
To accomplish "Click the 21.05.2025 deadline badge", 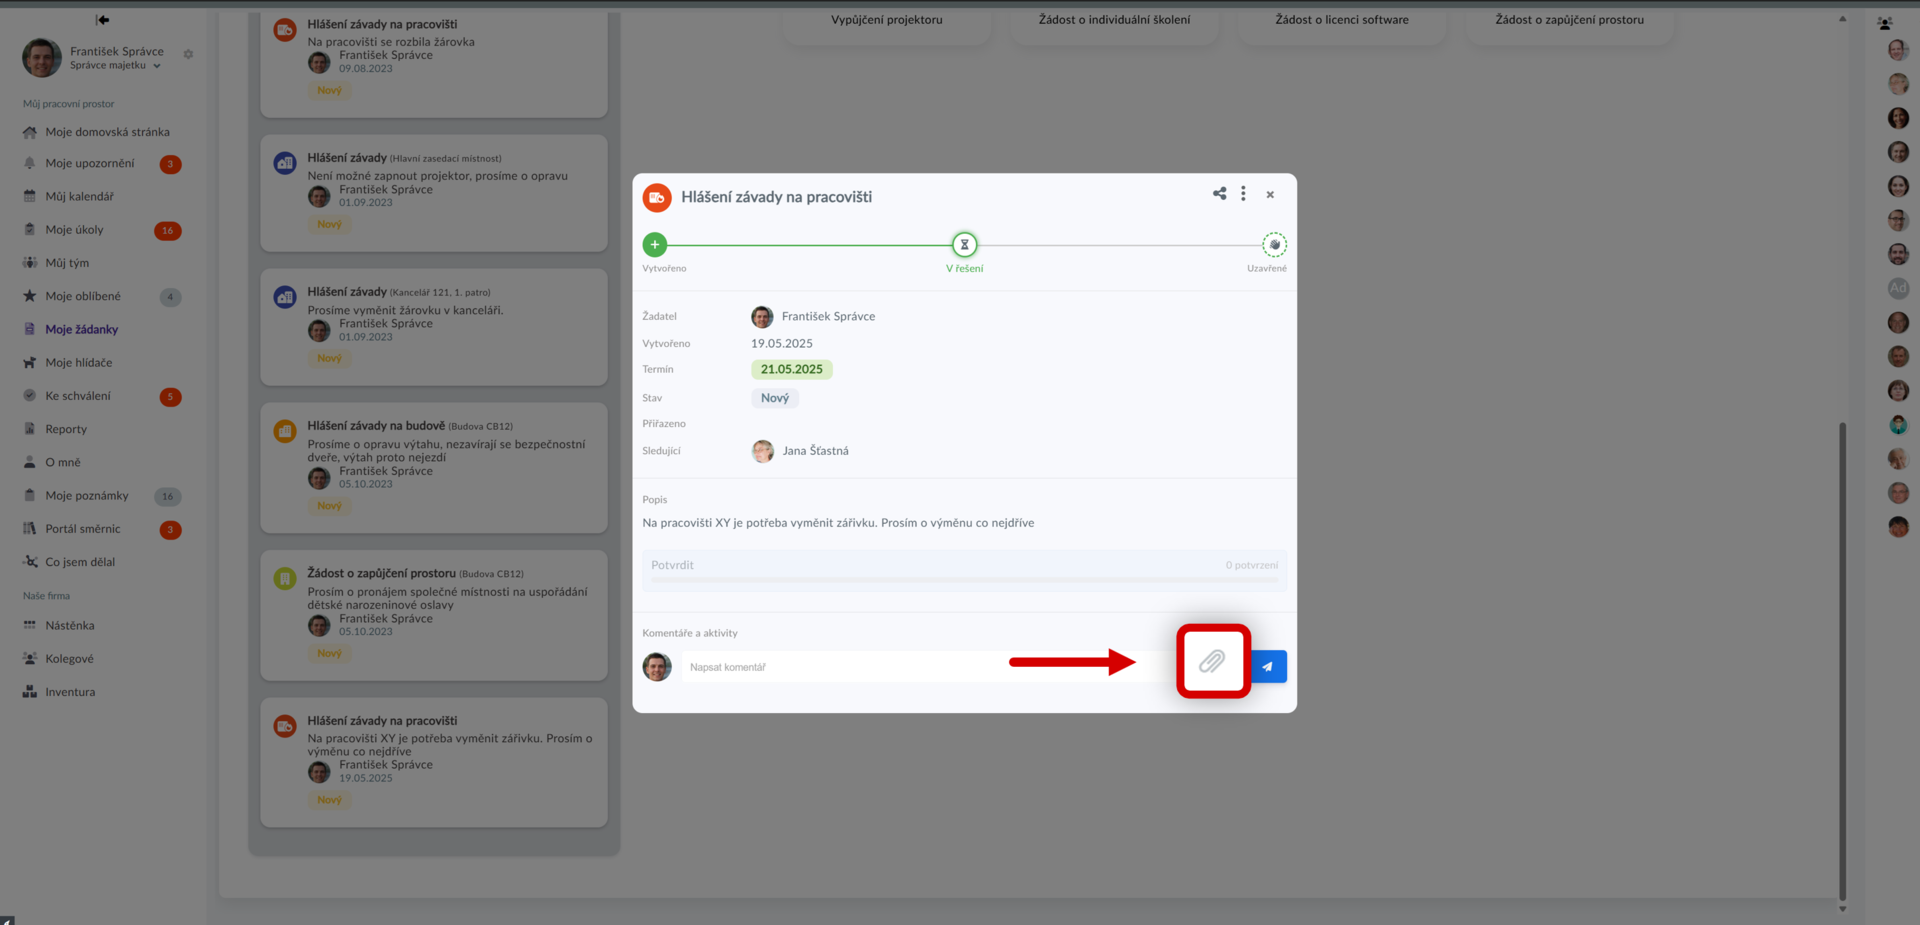I will [x=792, y=369].
